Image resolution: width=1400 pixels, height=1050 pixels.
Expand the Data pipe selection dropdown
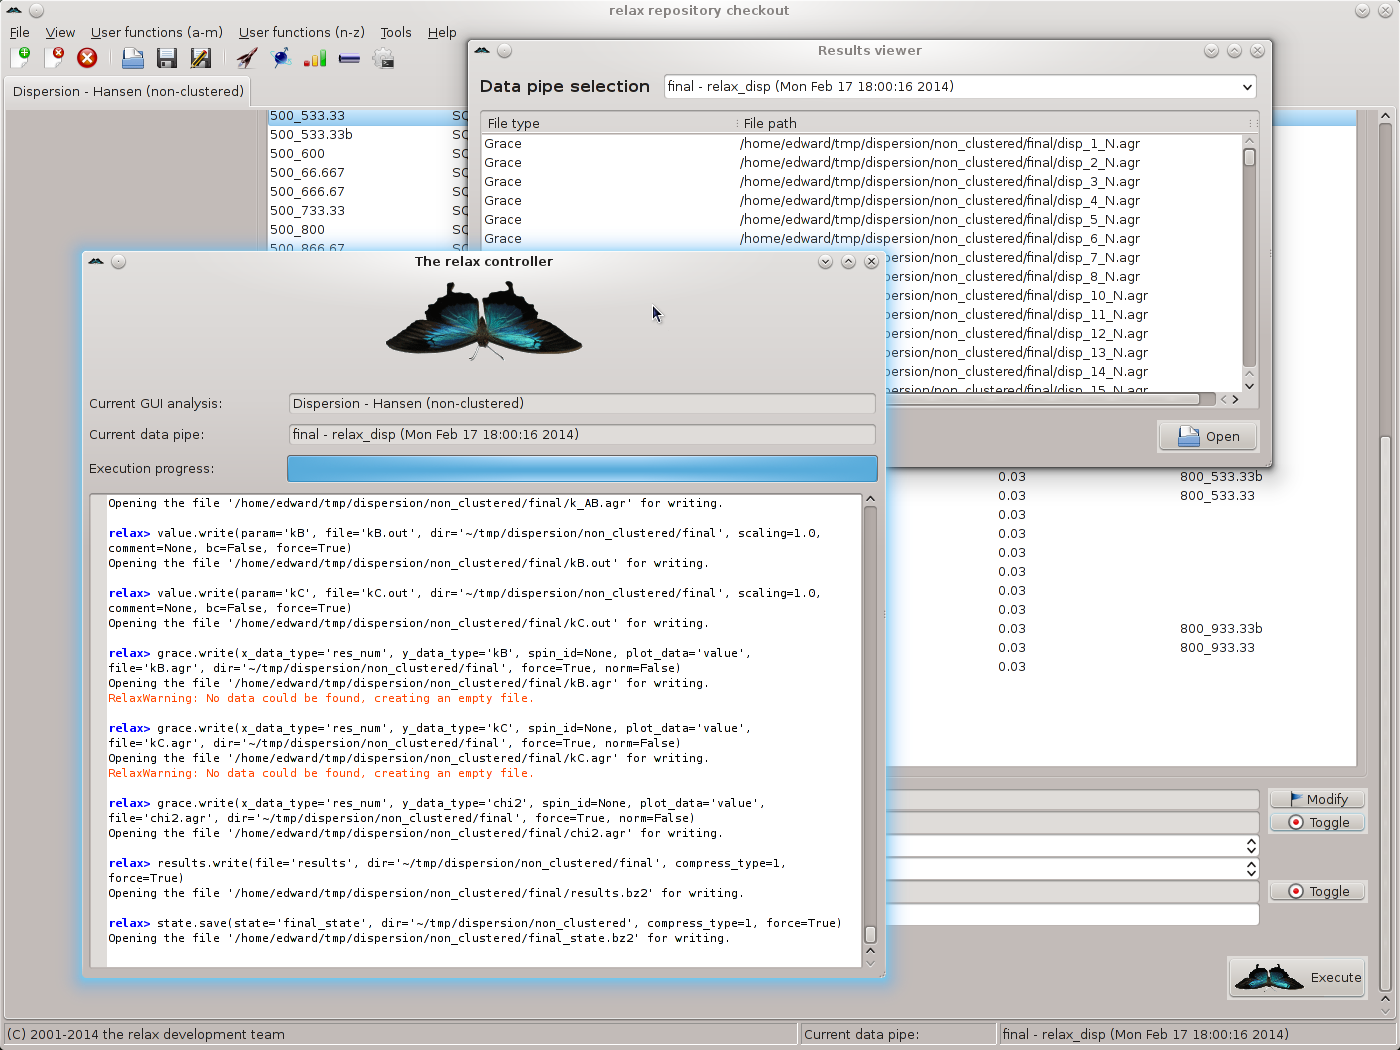point(1246,87)
